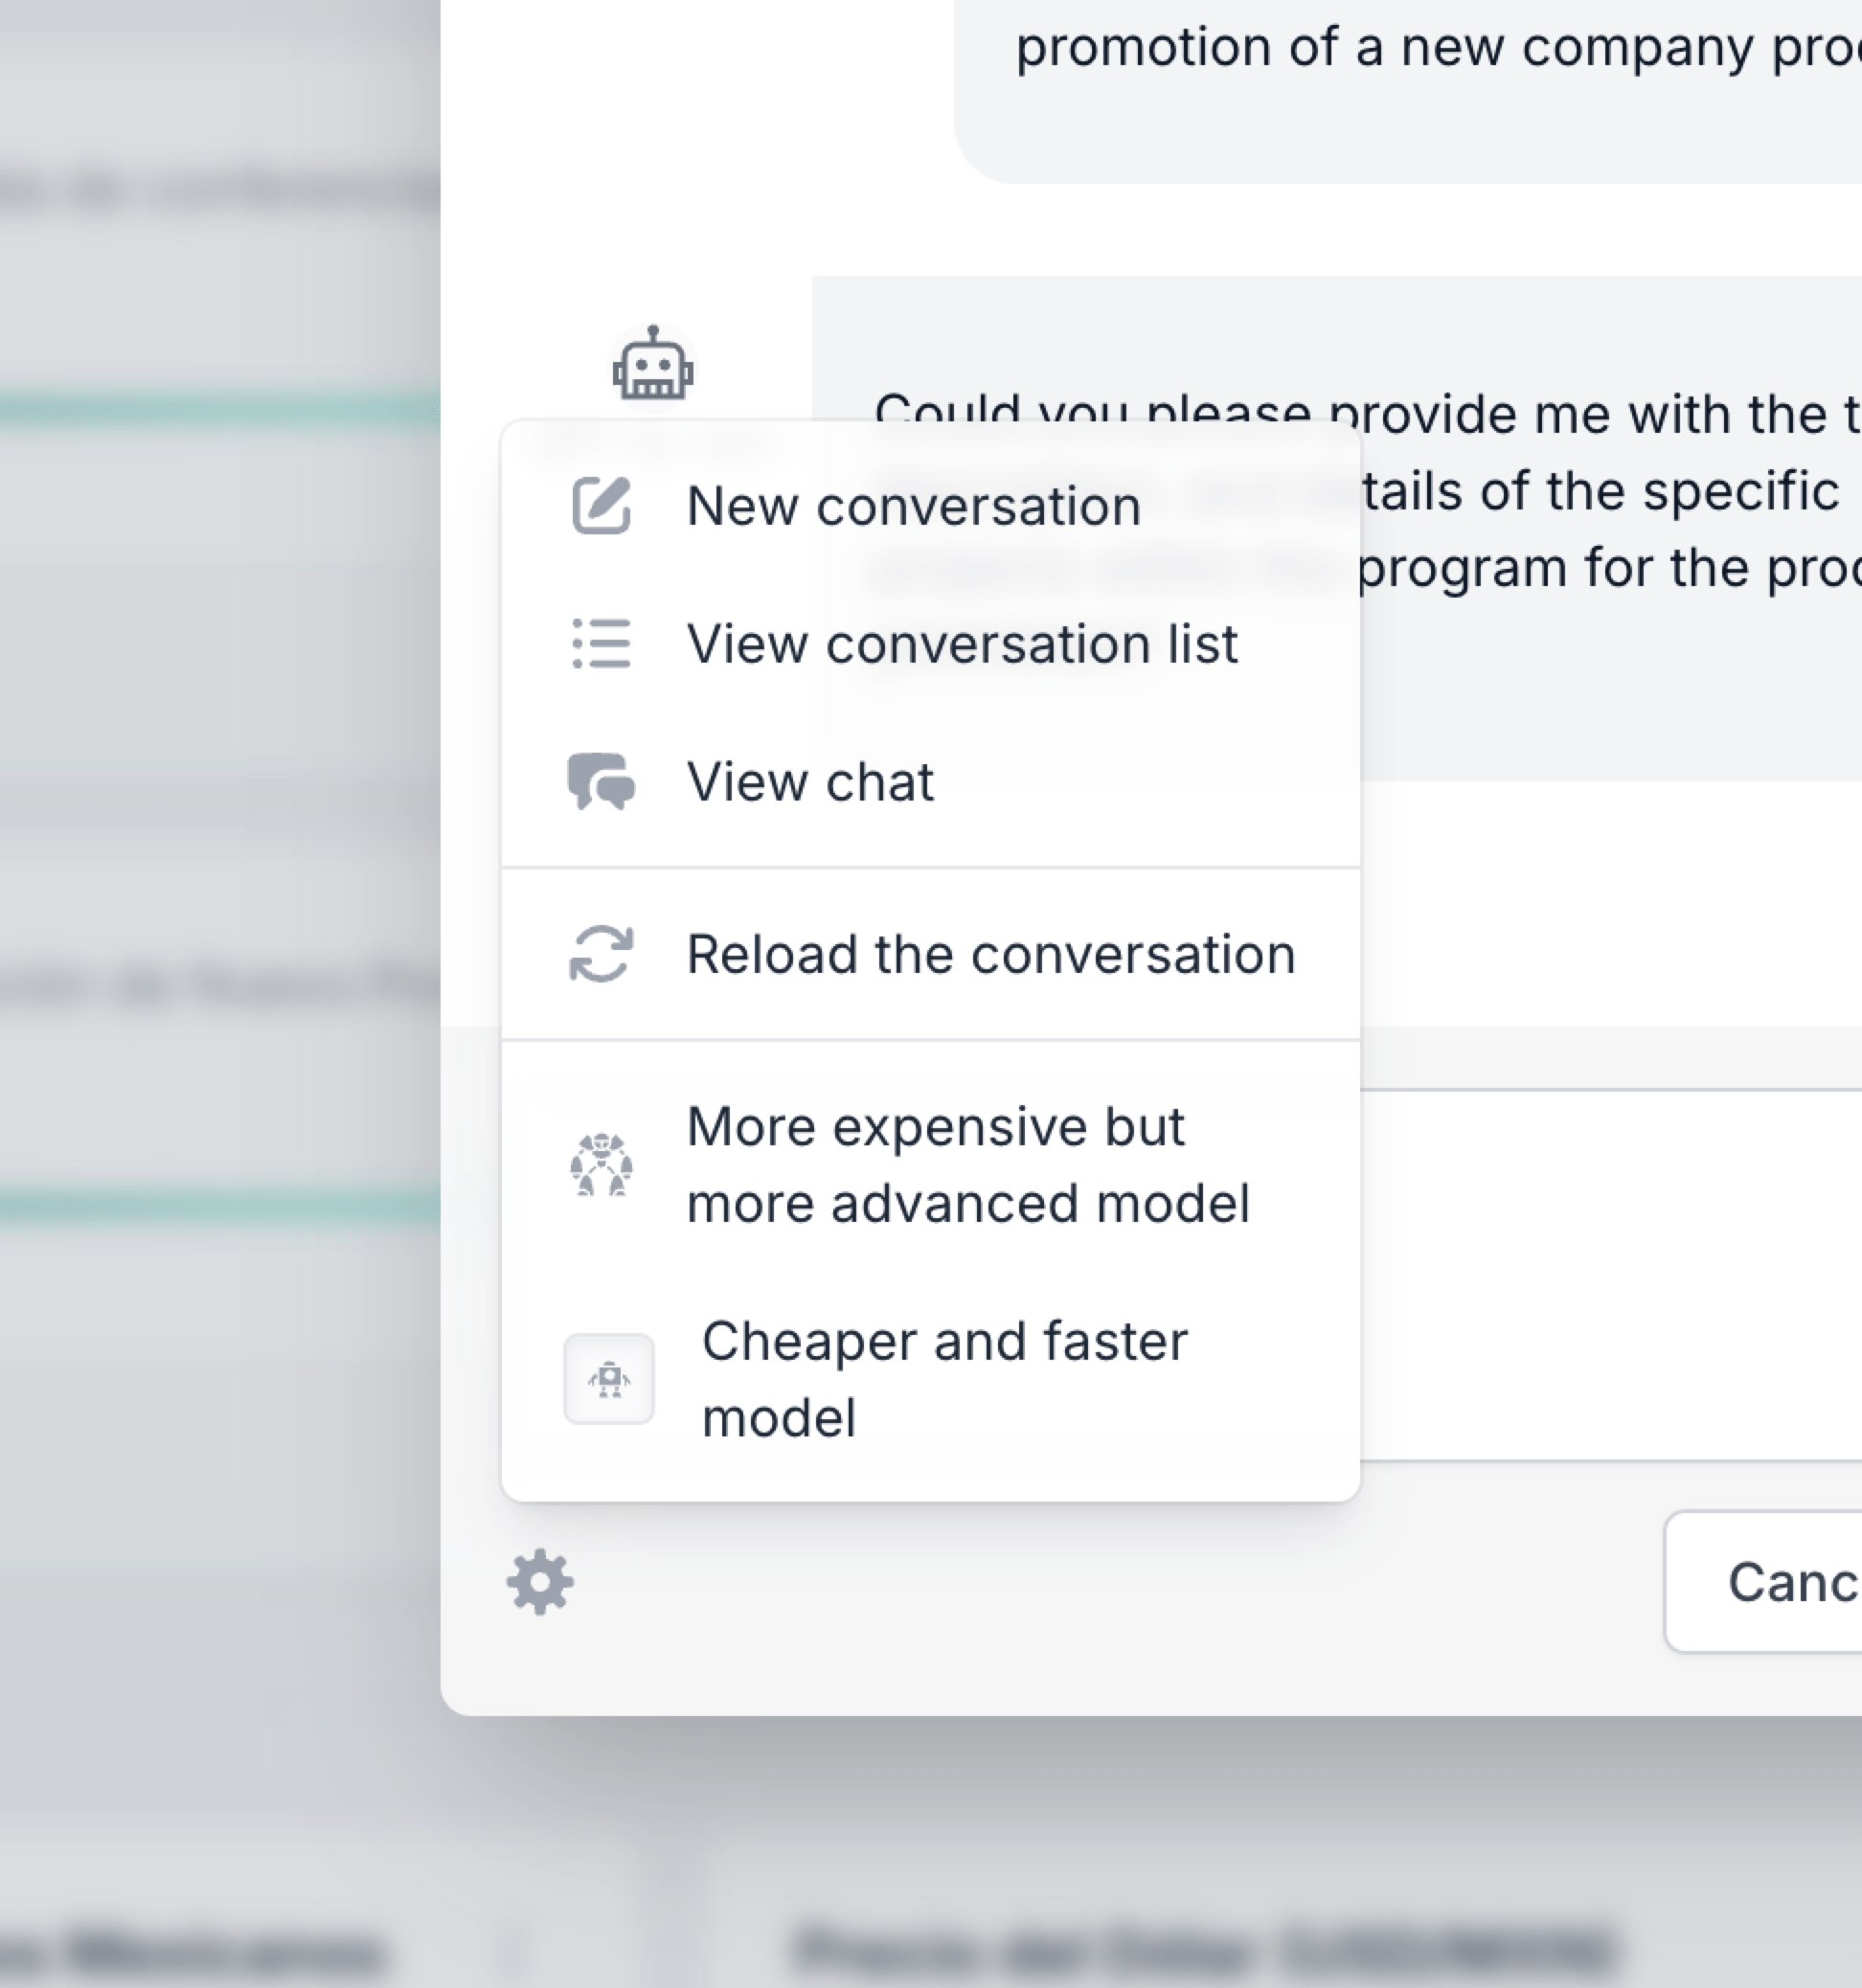
Task: Click the cheaper model small robot icon
Action: [x=610, y=1378]
